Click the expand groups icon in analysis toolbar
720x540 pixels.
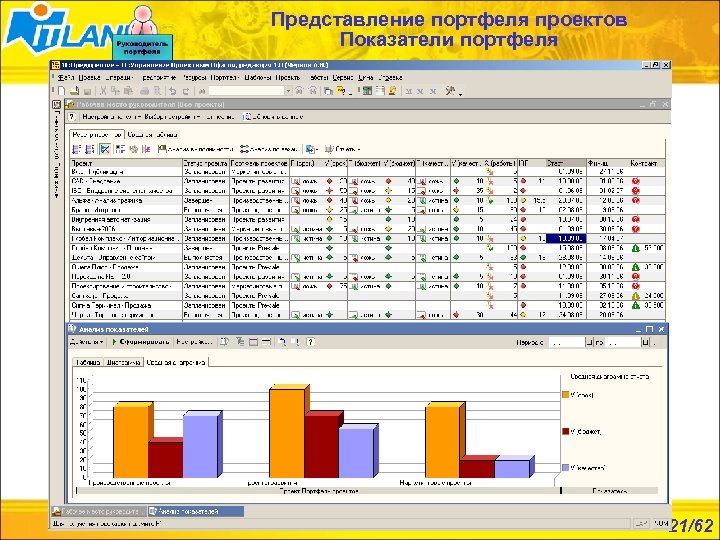(x=240, y=342)
